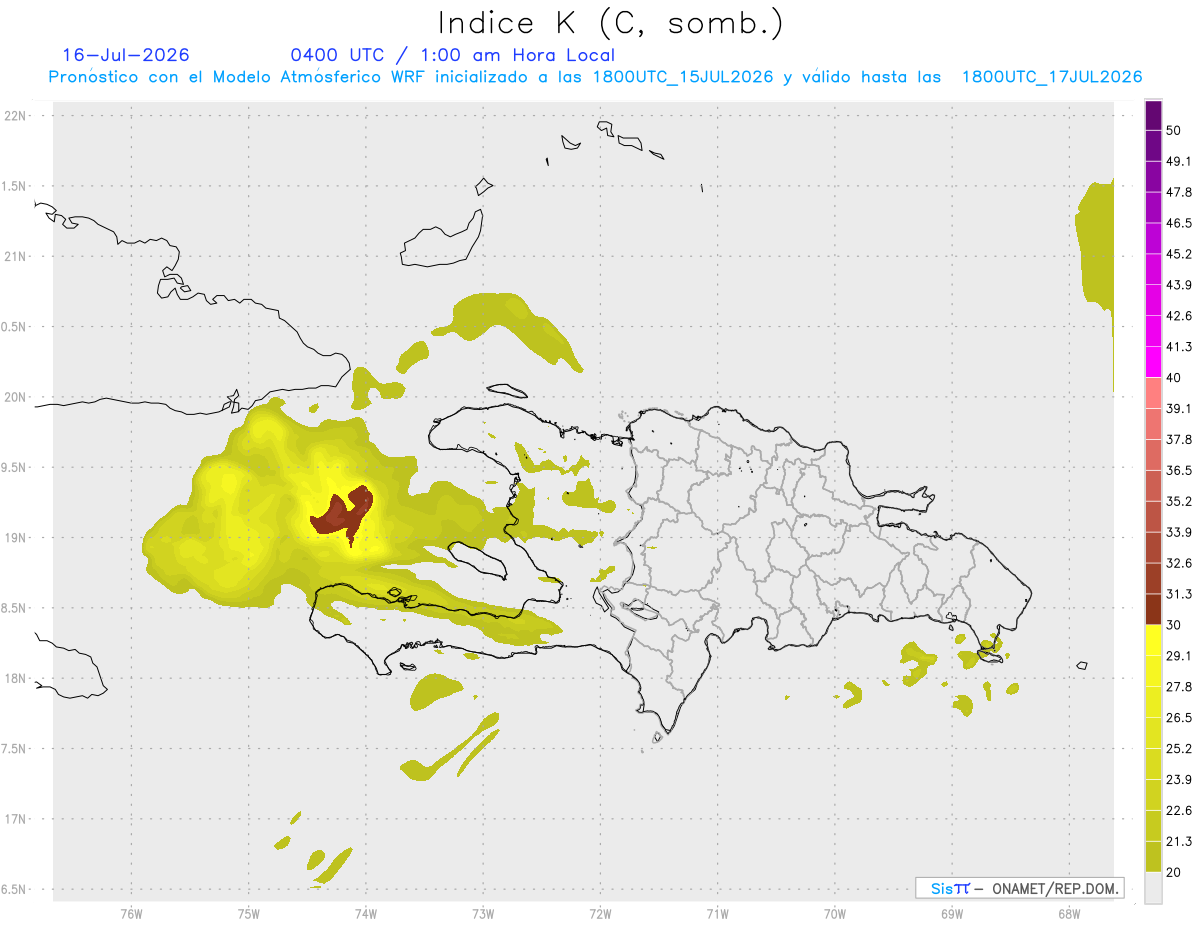Click the "18N" latitude label
Viewport: 1200px width, 927px height.
(x=15, y=679)
